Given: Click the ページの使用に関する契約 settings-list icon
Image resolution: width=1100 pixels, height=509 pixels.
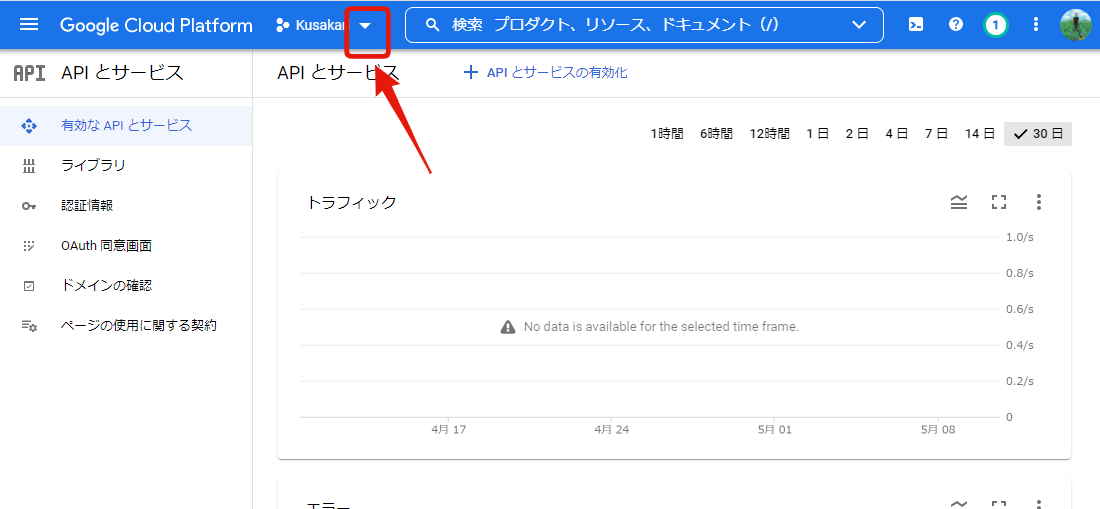Looking at the screenshot, I should tap(29, 326).
